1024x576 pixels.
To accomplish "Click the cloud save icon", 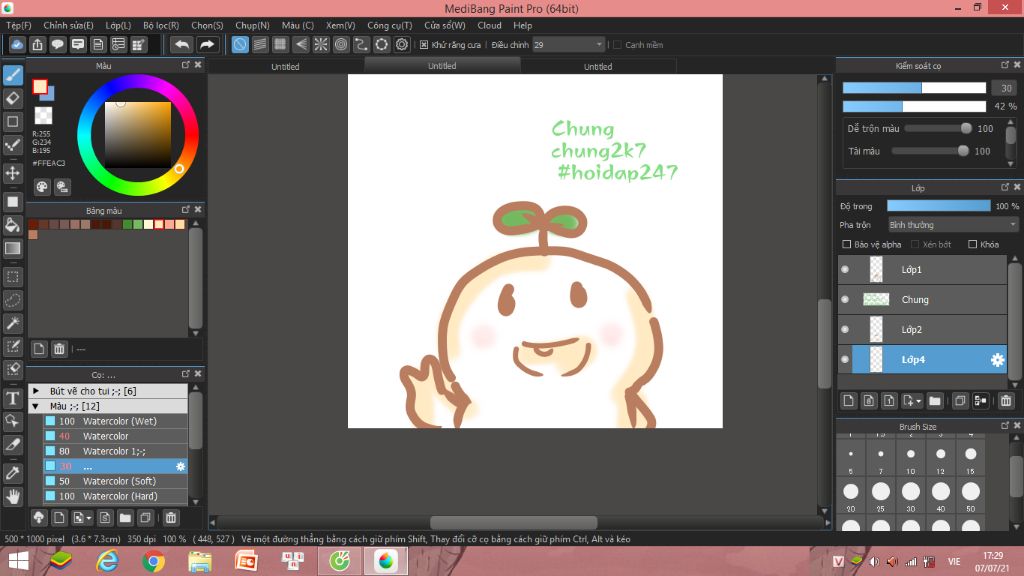I will pos(17,44).
